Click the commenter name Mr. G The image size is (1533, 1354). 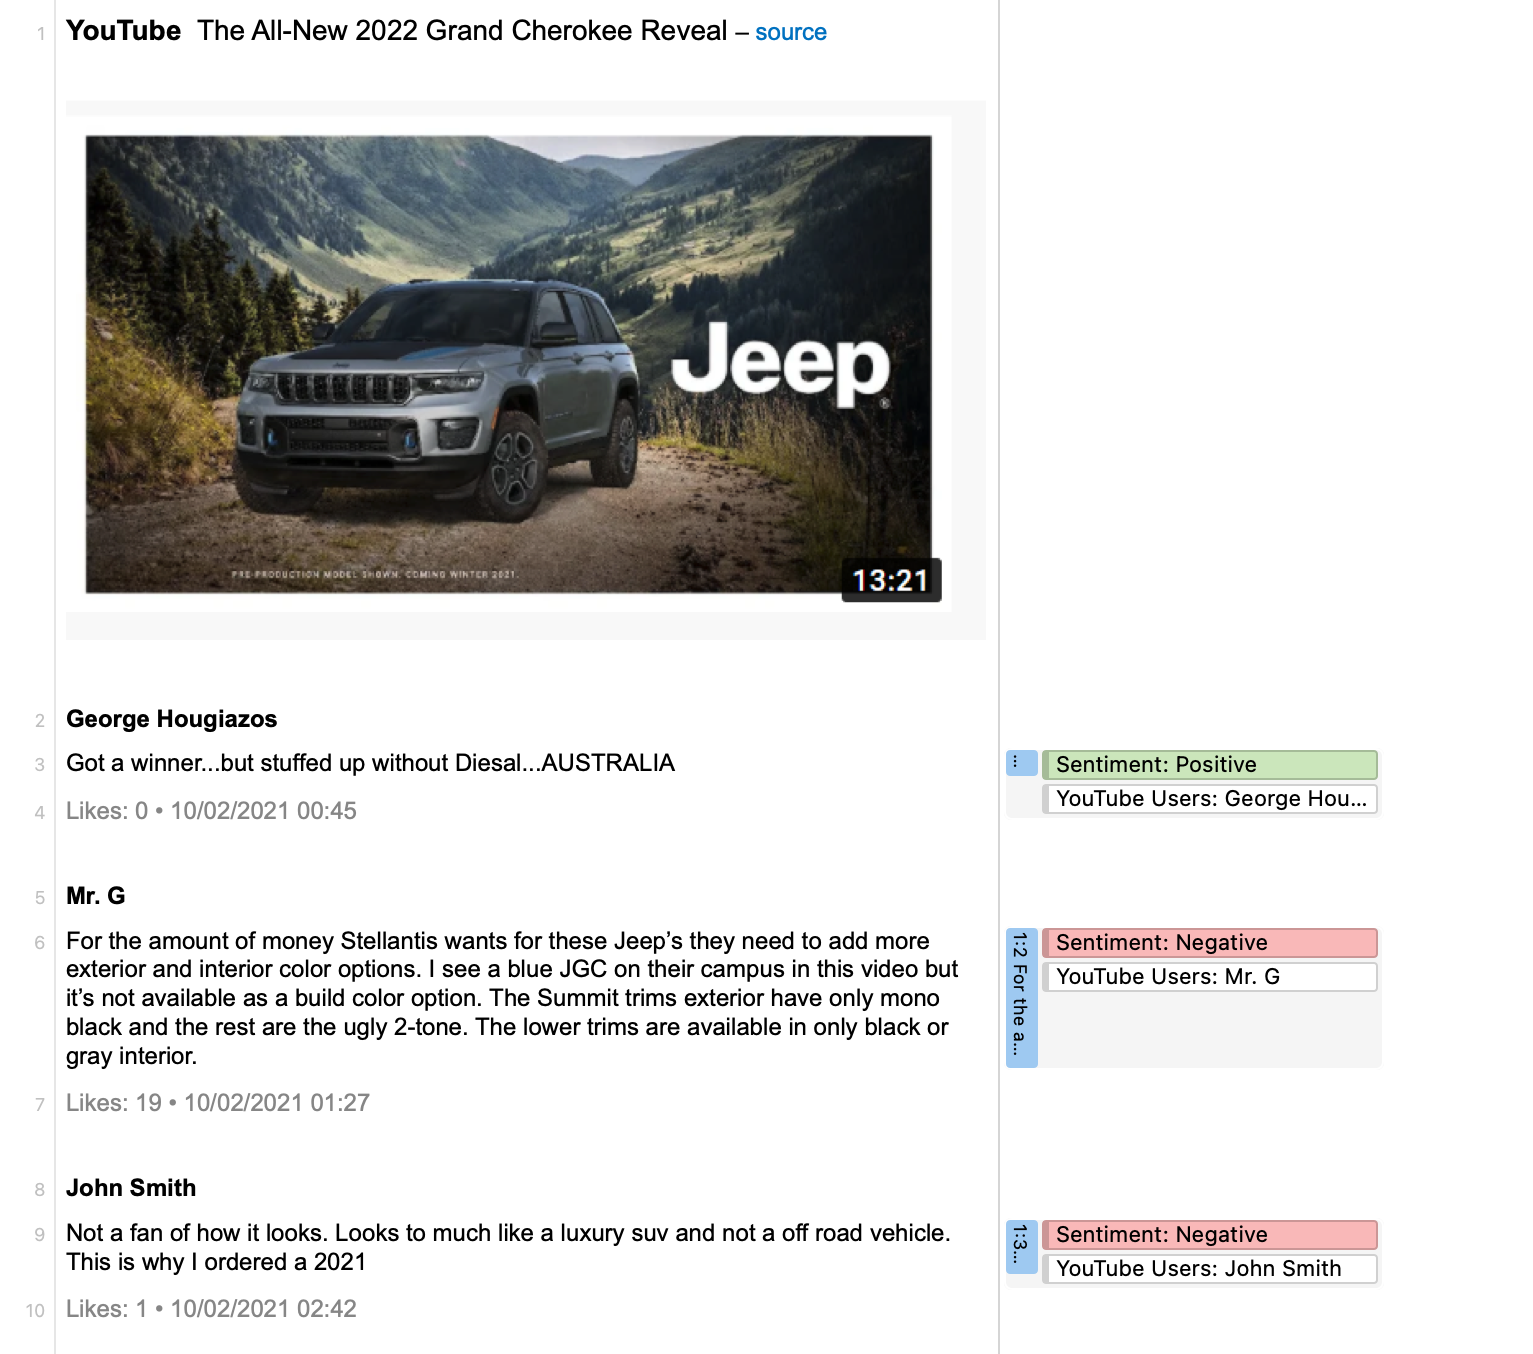(96, 896)
